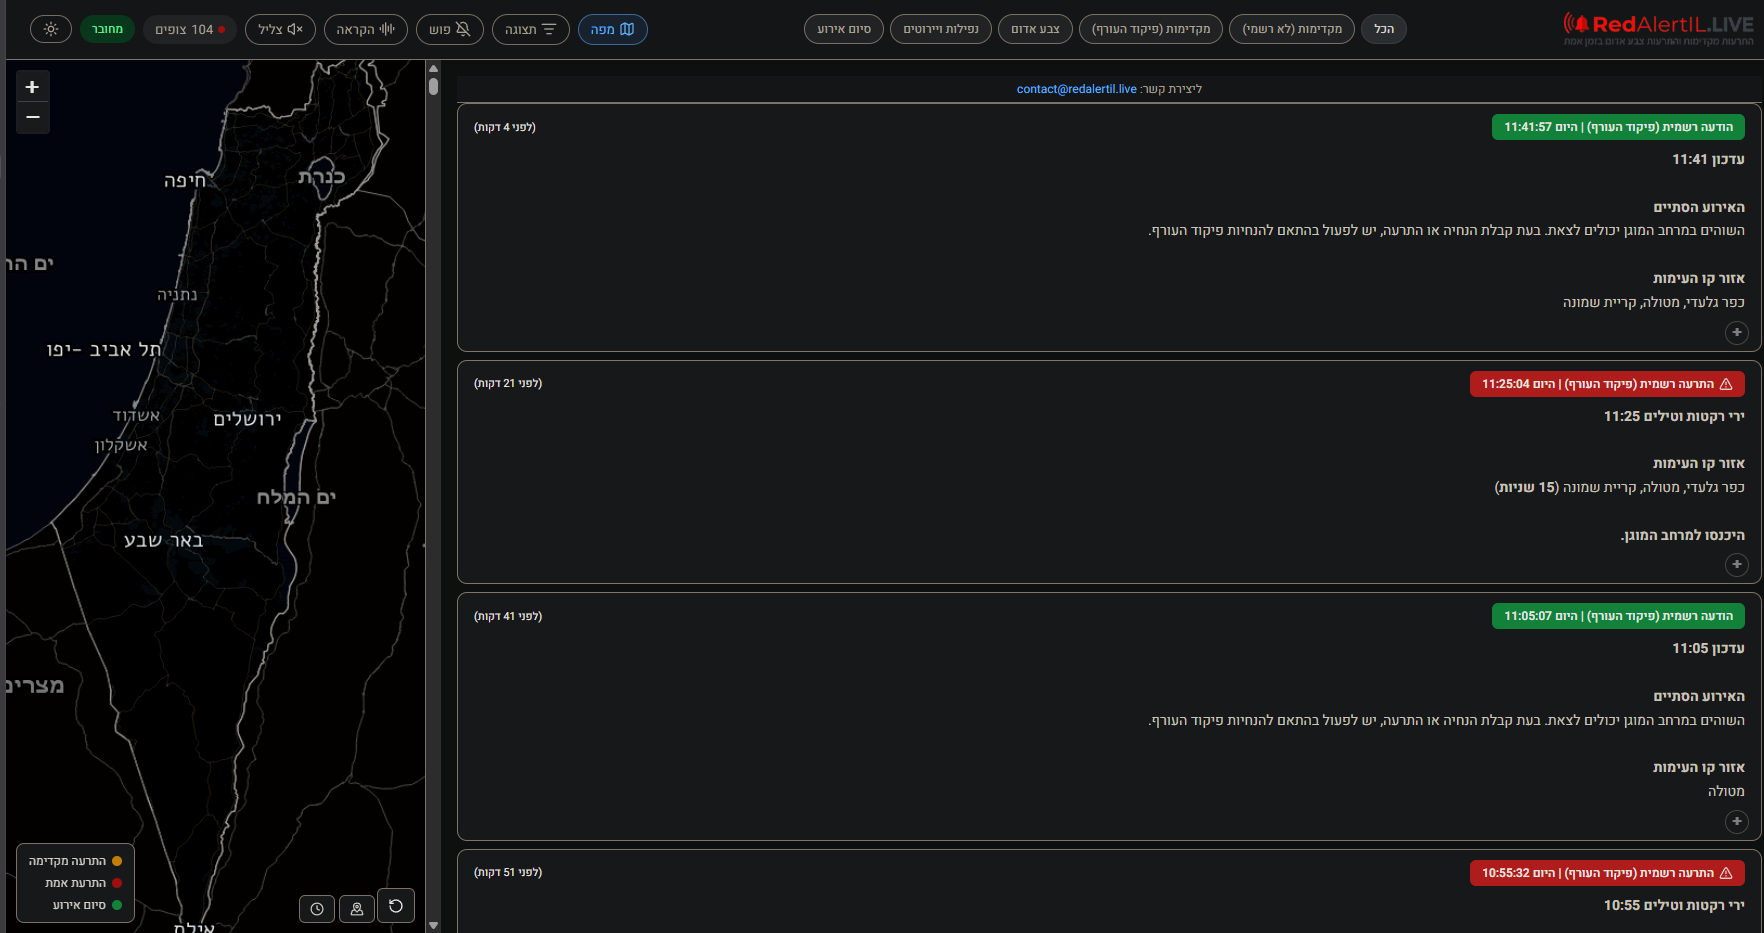Image resolution: width=1764 pixels, height=933 pixels.
Task: Zoom in on the map
Action: pyautogui.click(x=32, y=87)
